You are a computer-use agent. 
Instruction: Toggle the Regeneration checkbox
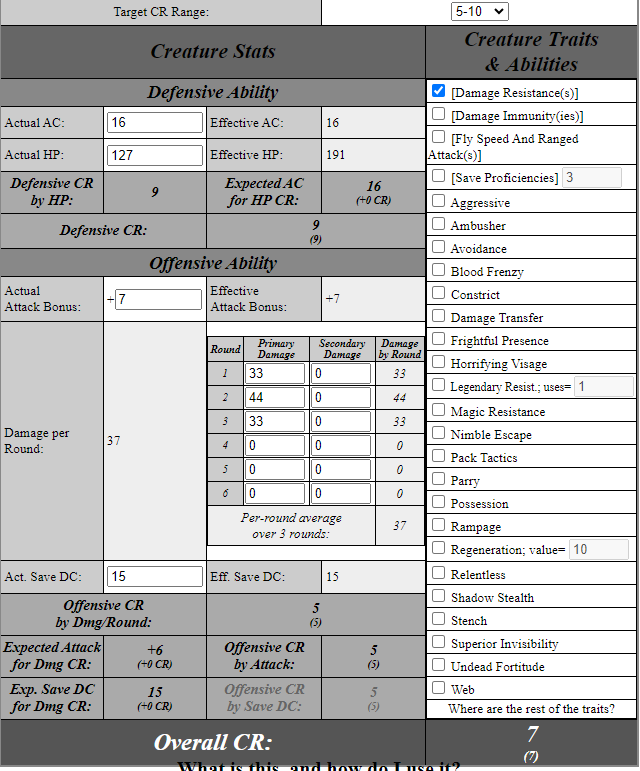click(438, 548)
